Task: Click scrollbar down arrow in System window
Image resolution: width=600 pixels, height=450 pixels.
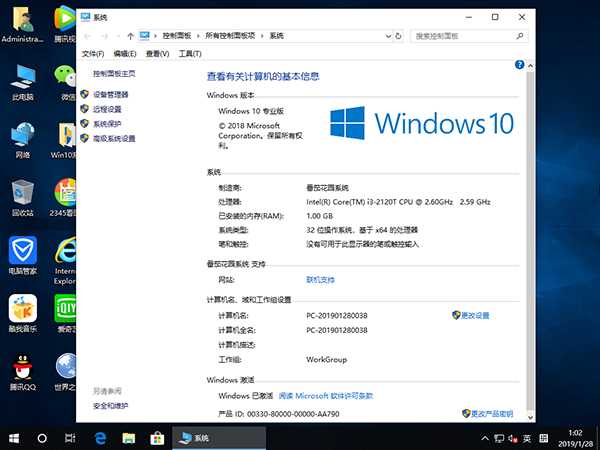Action: [x=530, y=417]
